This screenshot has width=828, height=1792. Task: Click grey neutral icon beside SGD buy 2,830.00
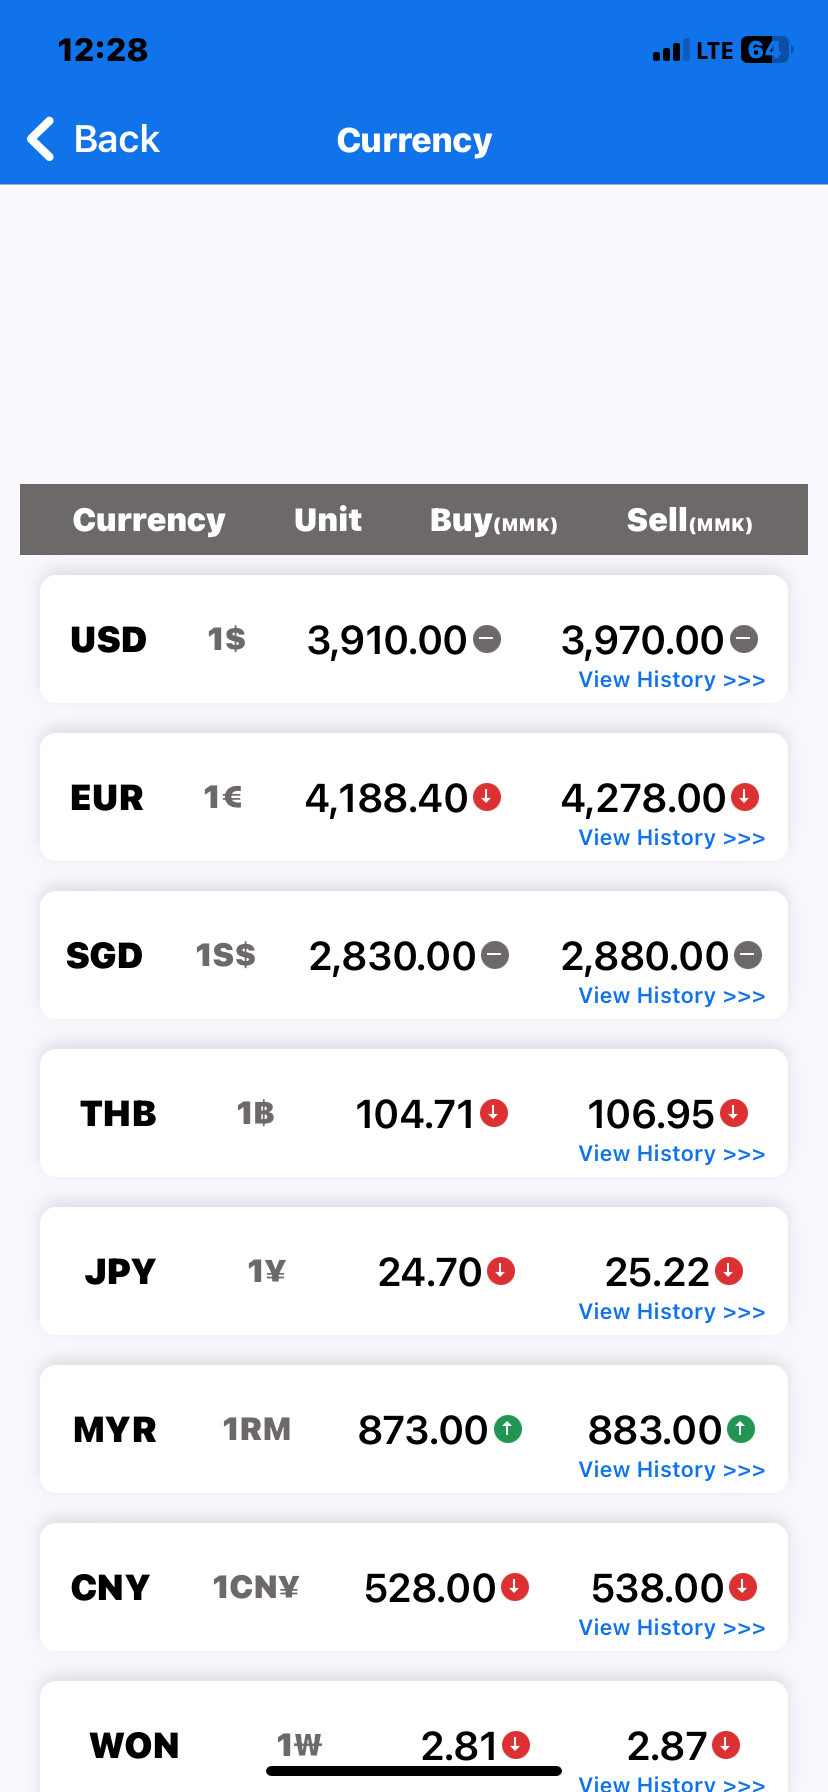pyautogui.click(x=495, y=955)
